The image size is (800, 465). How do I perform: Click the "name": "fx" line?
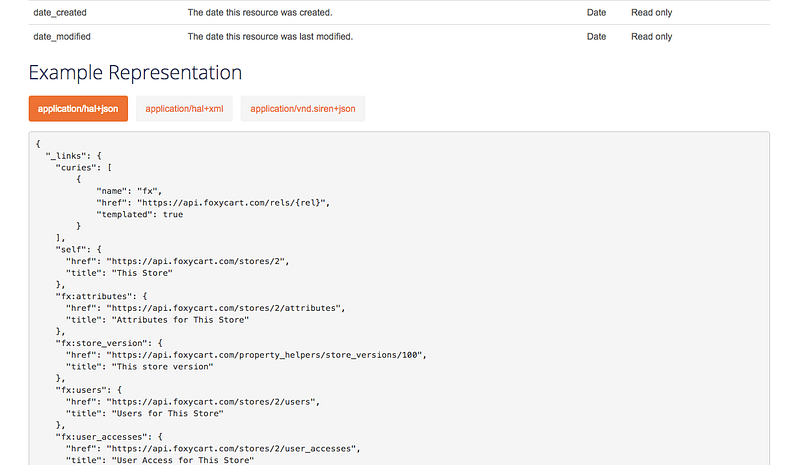pyautogui.click(x=129, y=191)
